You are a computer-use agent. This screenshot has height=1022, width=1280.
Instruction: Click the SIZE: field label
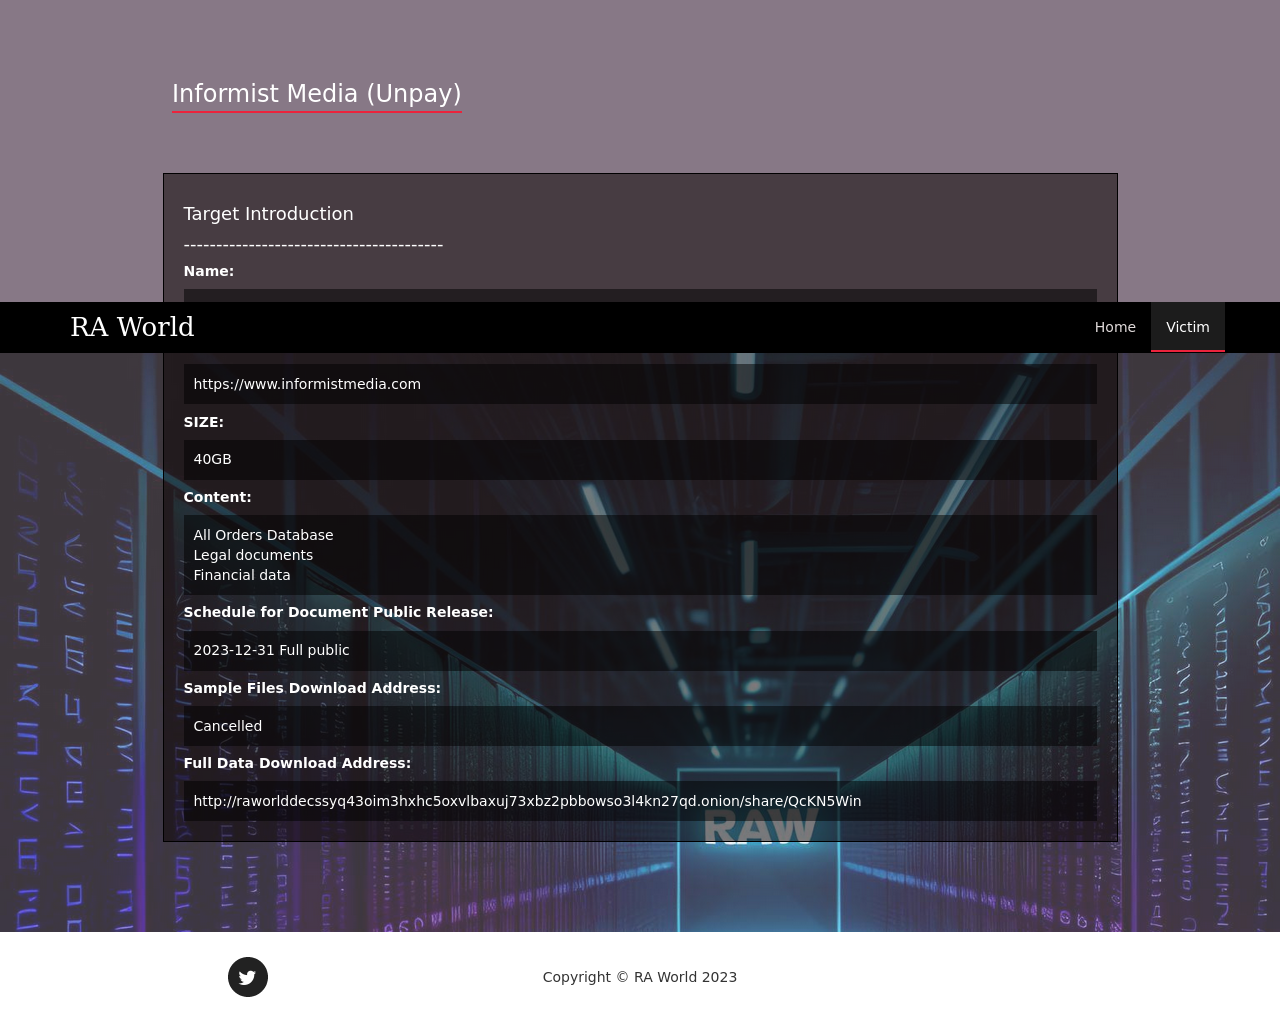point(203,422)
